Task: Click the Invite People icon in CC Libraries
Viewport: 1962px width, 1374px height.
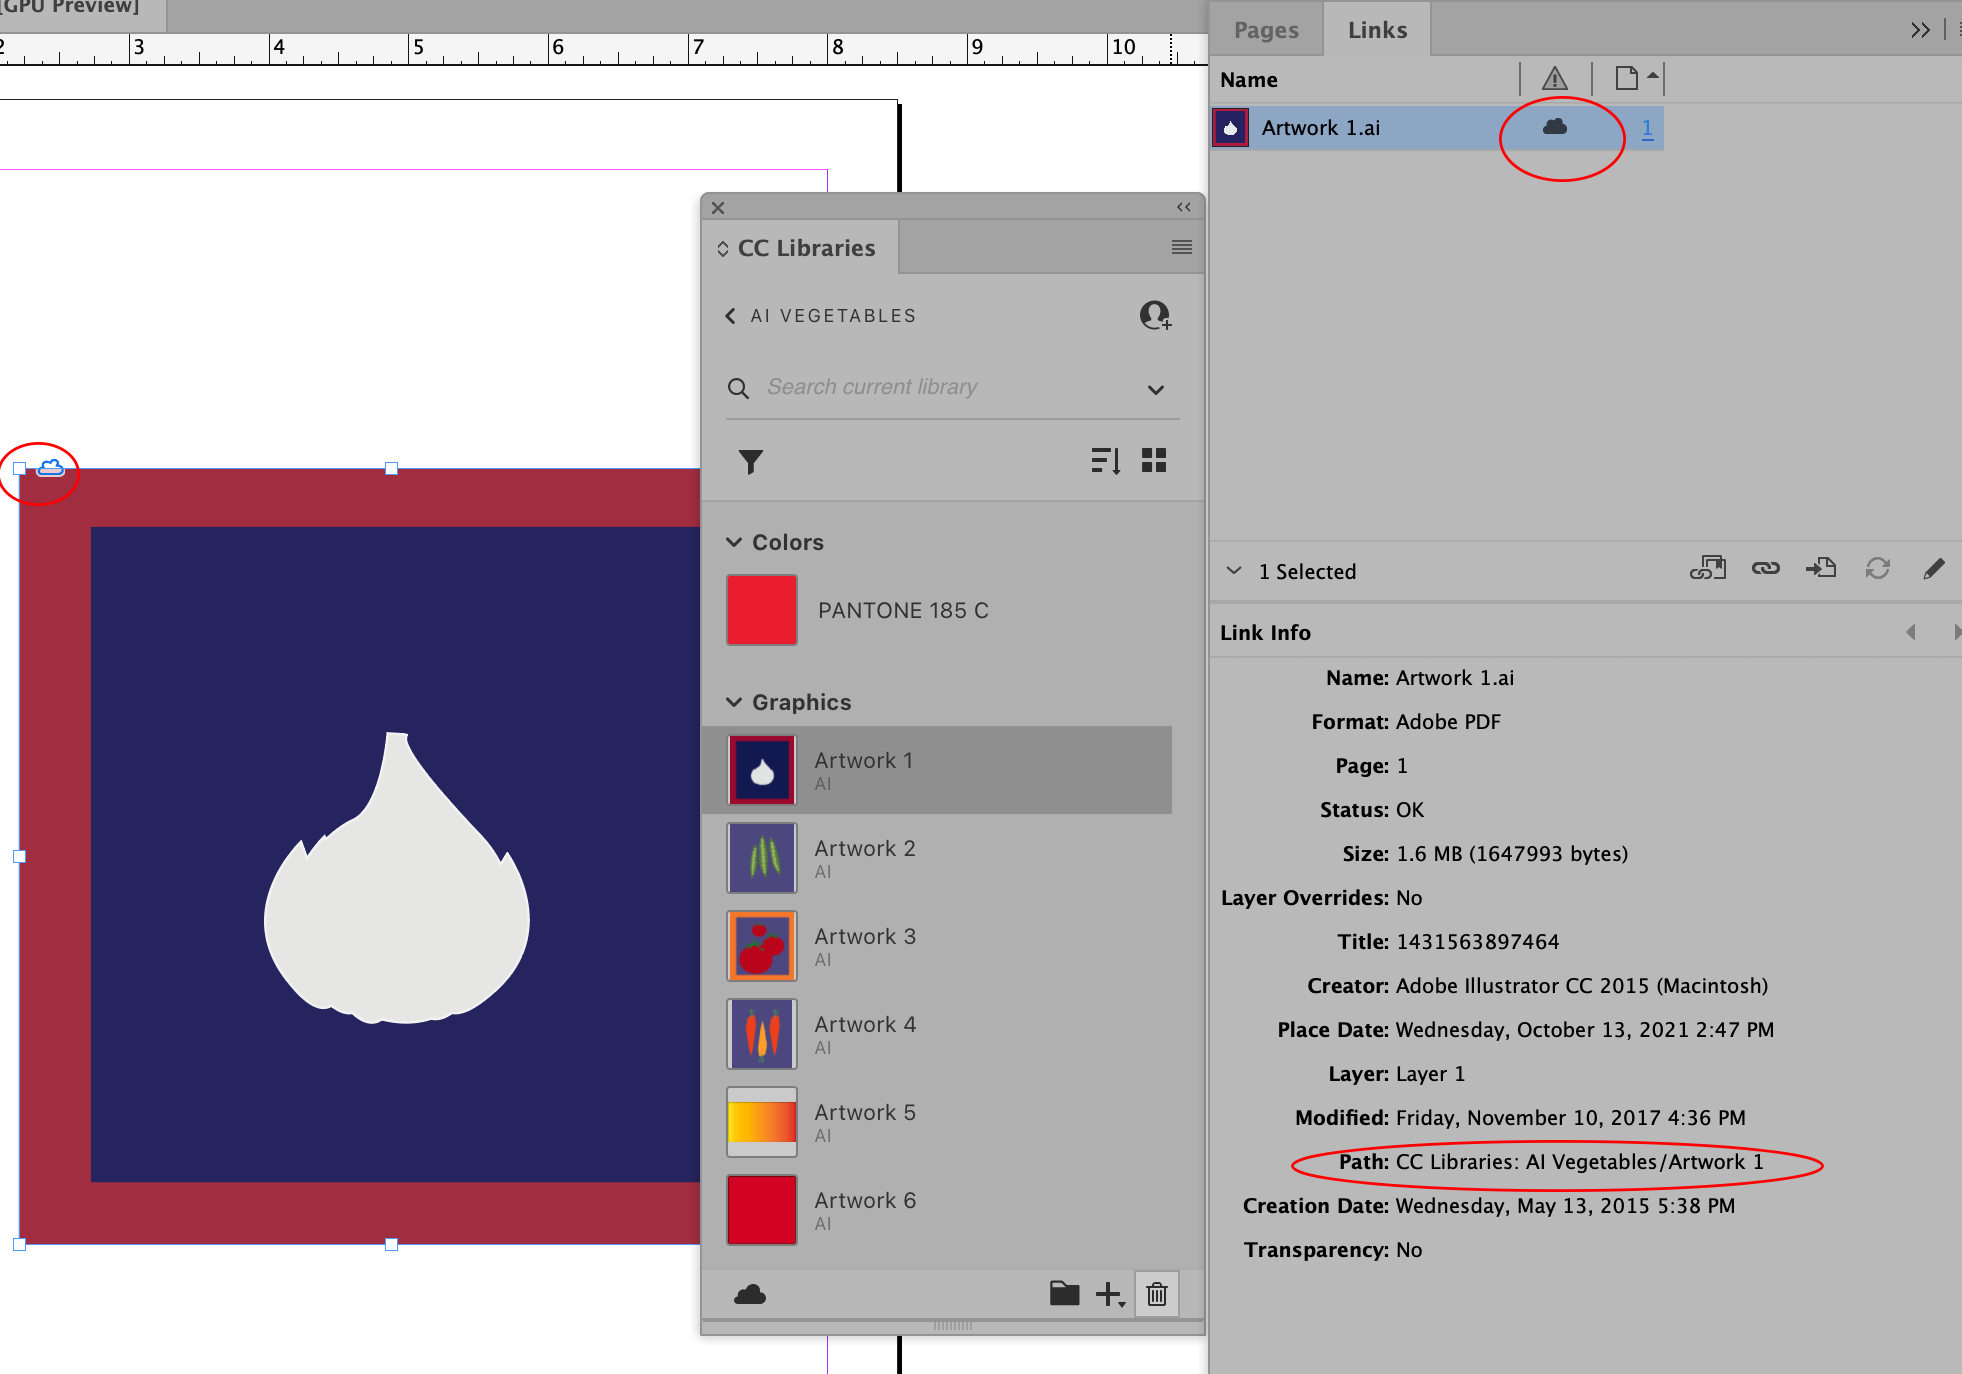Action: click(x=1155, y=315)
